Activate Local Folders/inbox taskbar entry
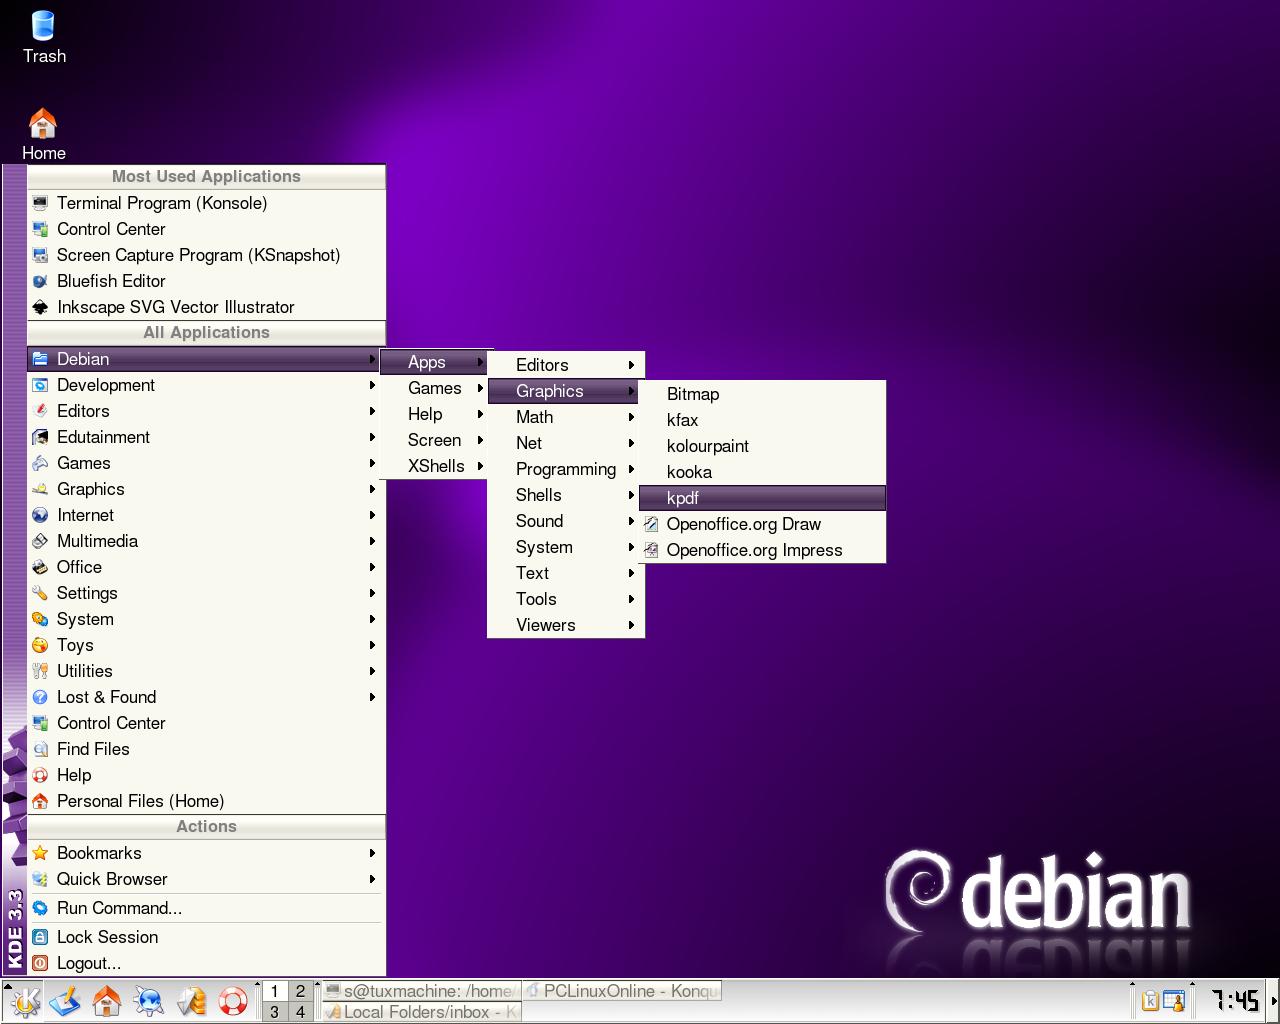 421,1012
